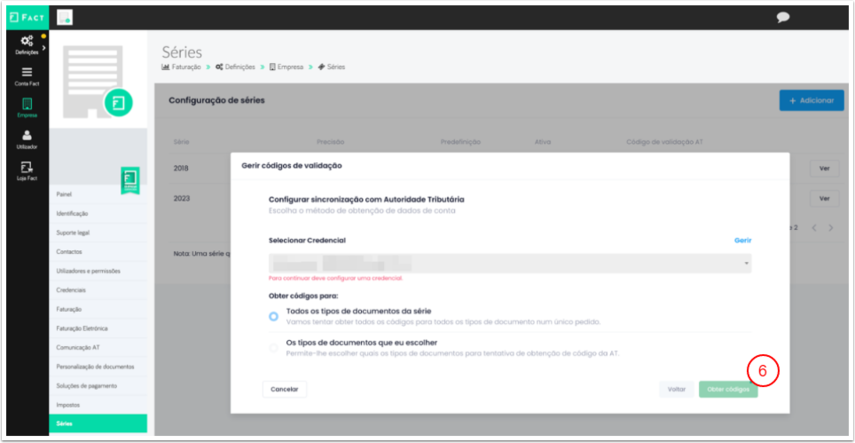Screen dimensions: 855x443
Task: Open Conta Fact menu icon
Action: point(27,72)
